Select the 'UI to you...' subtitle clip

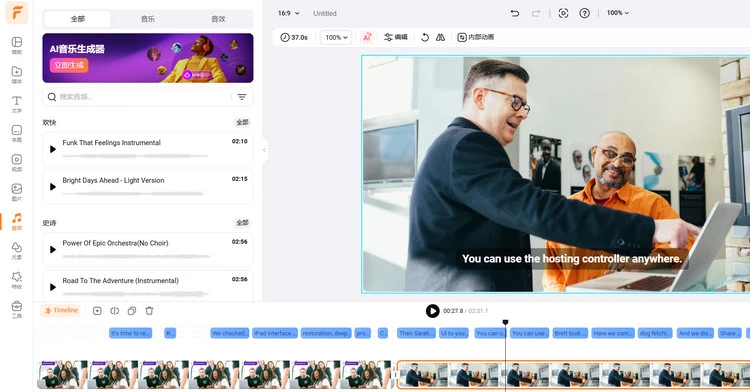click(454, 333)
